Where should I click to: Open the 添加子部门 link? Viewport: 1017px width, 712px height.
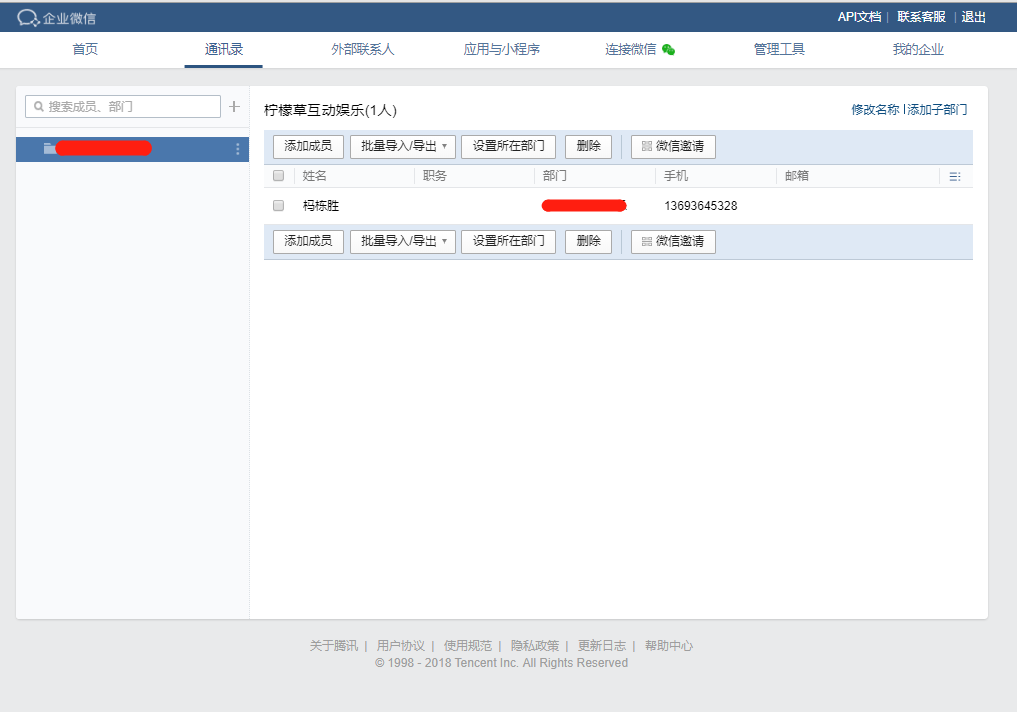click(x=937, y=110)
